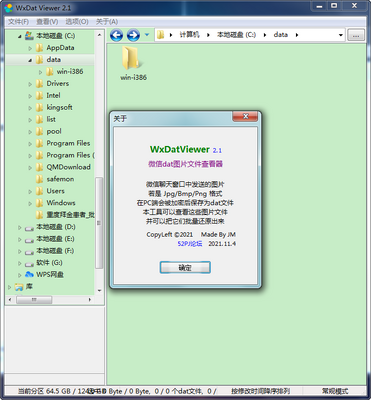The image size is (371, 400).
Task: Expand the 库 library node
Action: 9,287
